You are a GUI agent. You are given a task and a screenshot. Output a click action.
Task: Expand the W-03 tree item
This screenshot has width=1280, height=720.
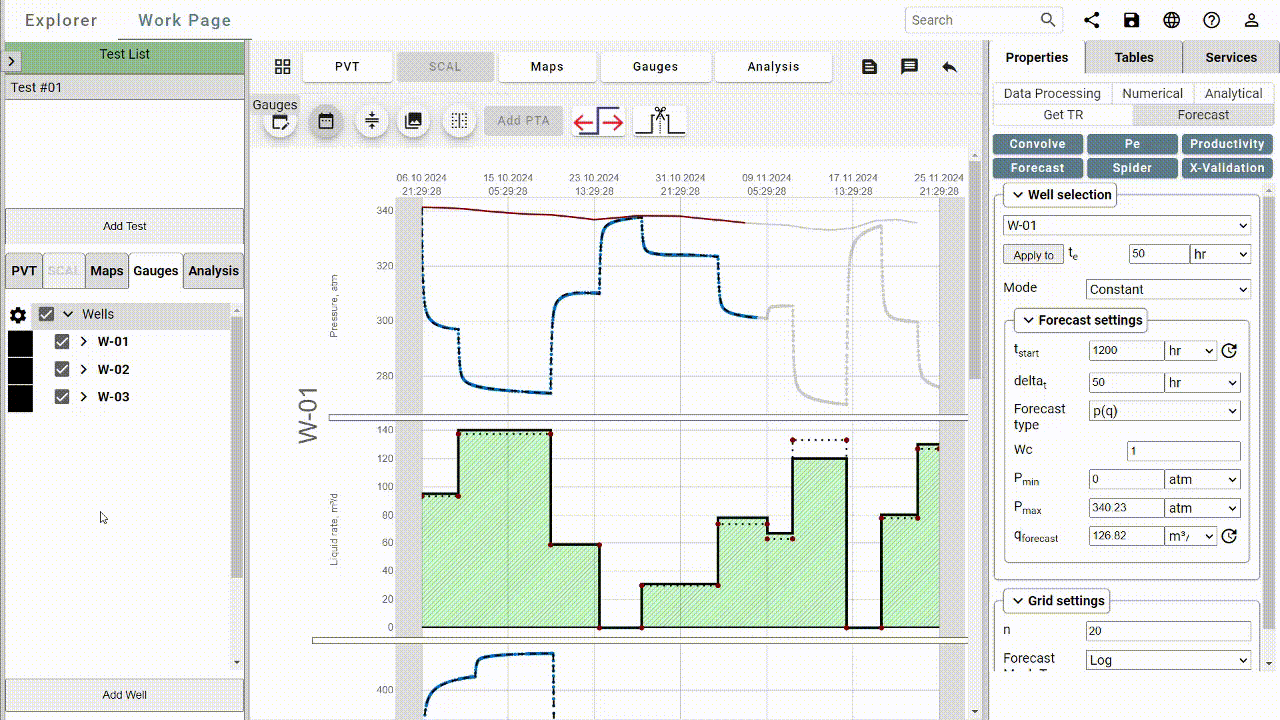(84, 396)
